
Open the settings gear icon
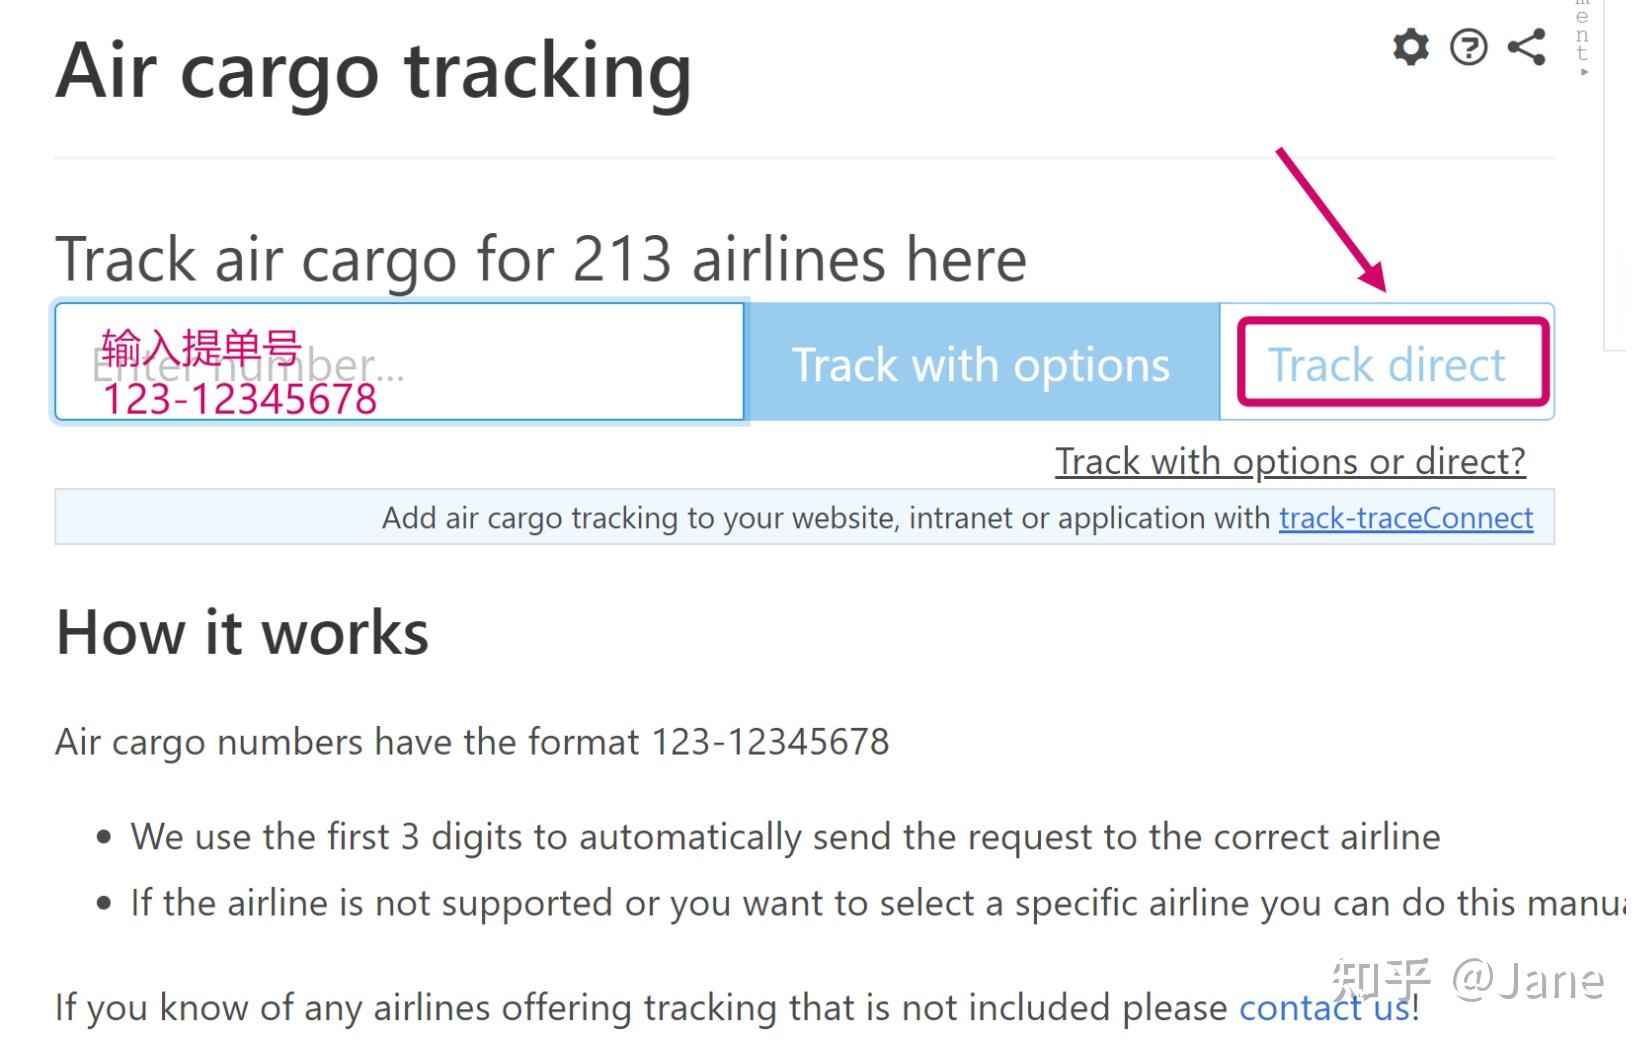coord(1410,47)
